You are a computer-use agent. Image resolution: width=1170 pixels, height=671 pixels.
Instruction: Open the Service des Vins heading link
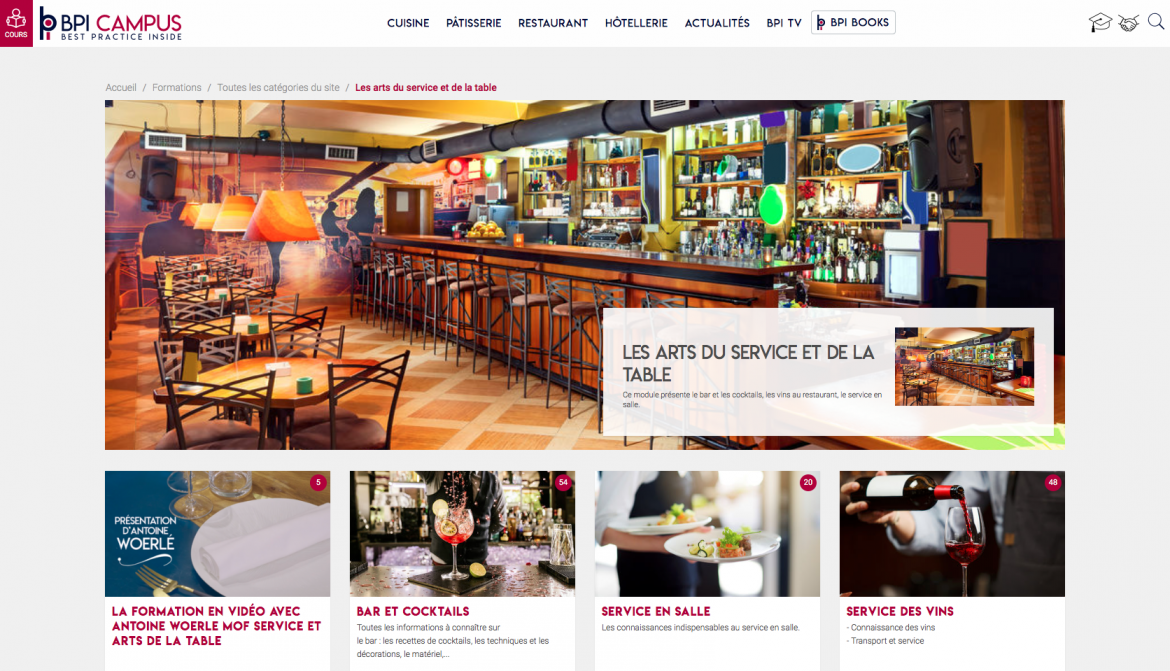[x=900, y=611]
